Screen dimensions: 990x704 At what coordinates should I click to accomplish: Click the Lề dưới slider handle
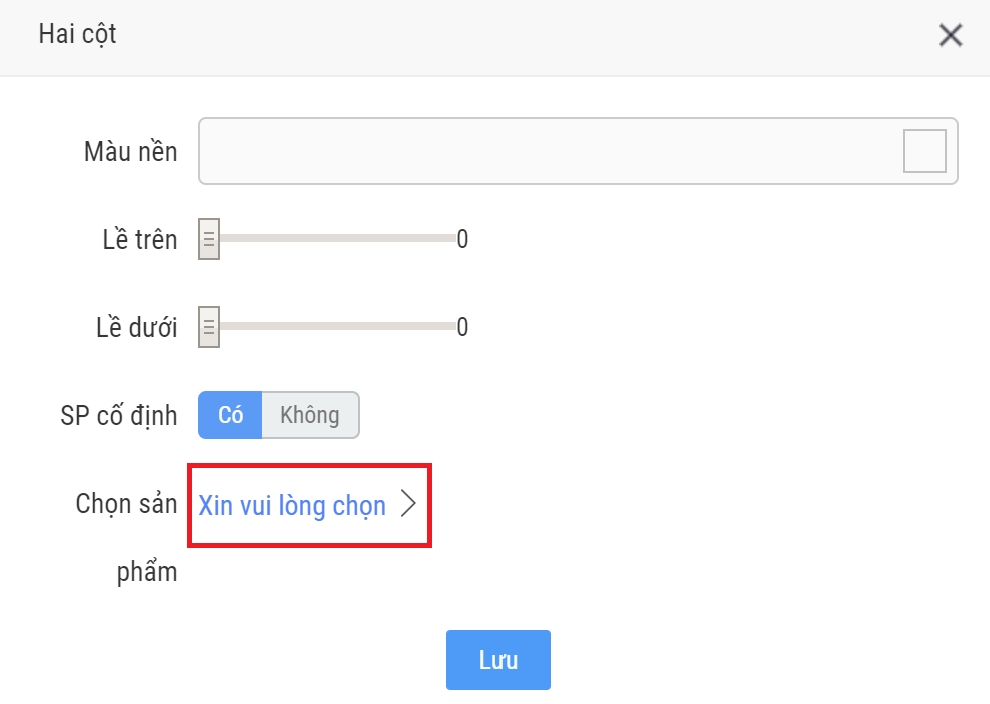click(x=209, y=327)
